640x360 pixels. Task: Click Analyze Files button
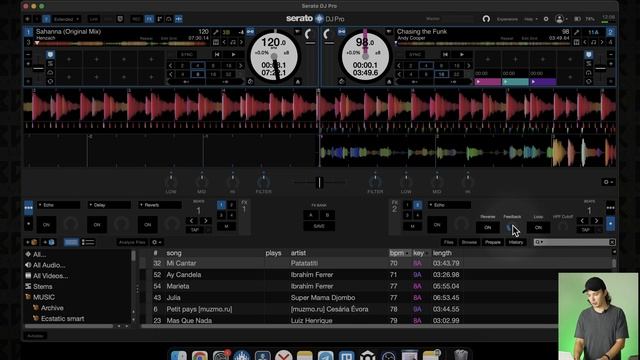point(132,242)
